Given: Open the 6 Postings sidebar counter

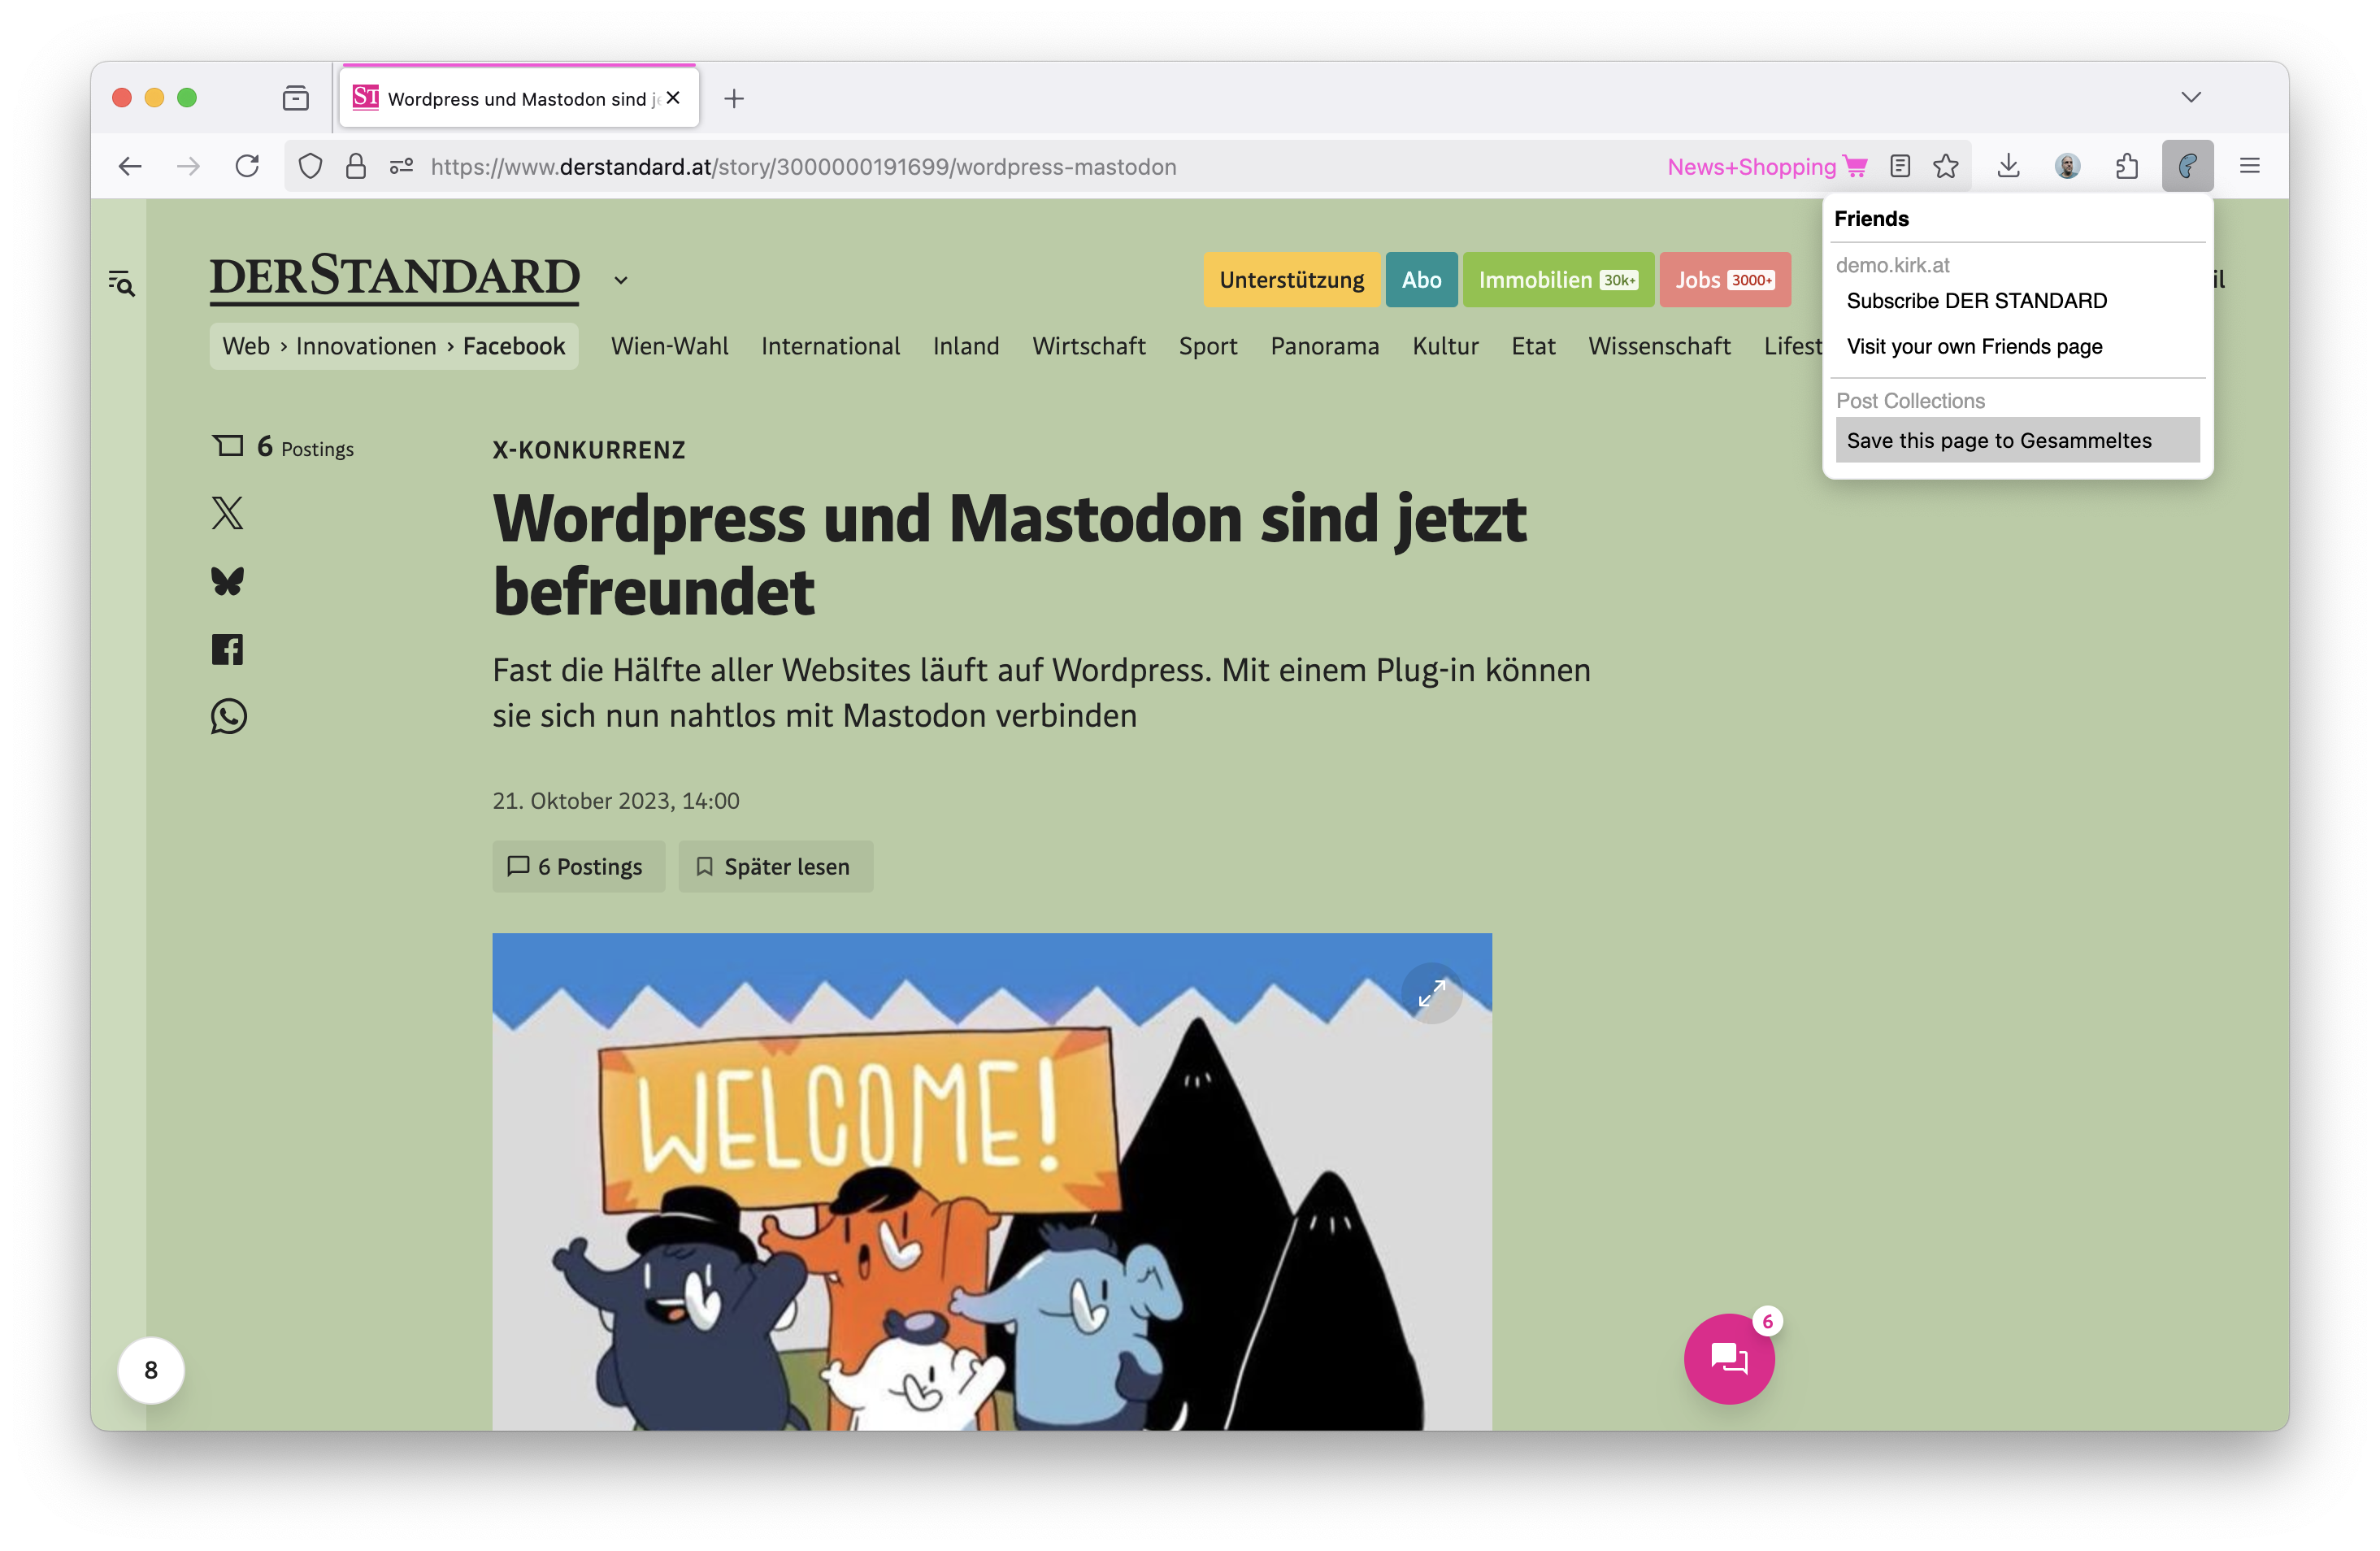Looking at the screenshot, I should click(283, 447).
